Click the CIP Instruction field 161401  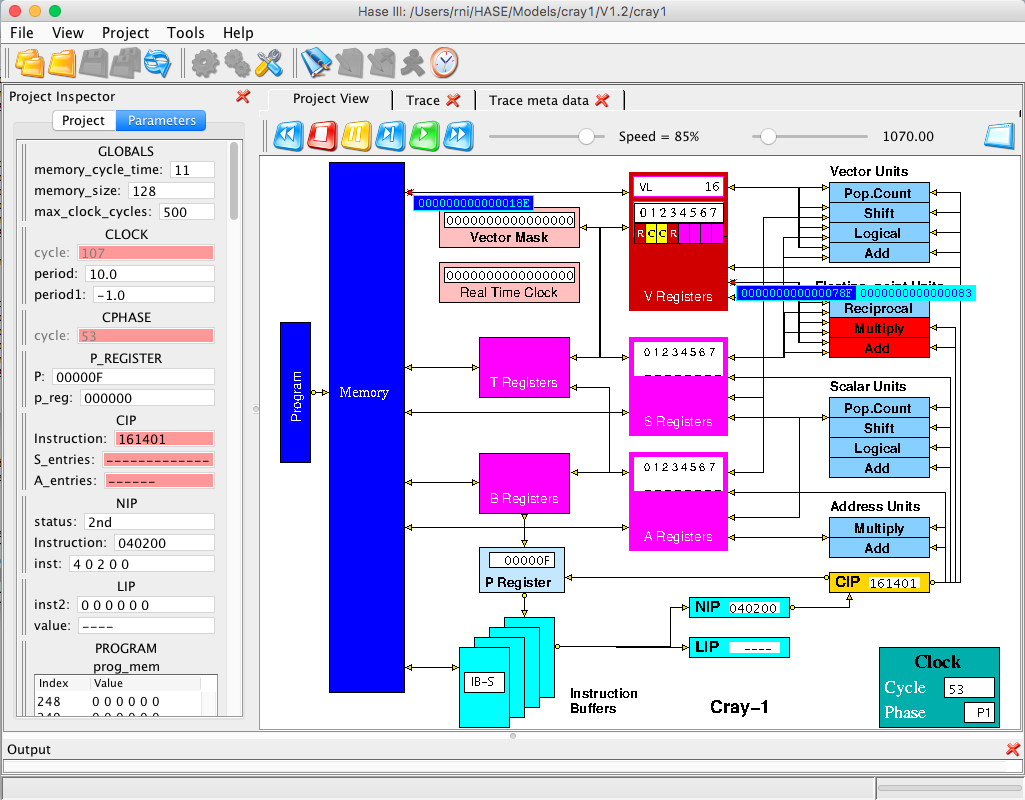point(164,439)
